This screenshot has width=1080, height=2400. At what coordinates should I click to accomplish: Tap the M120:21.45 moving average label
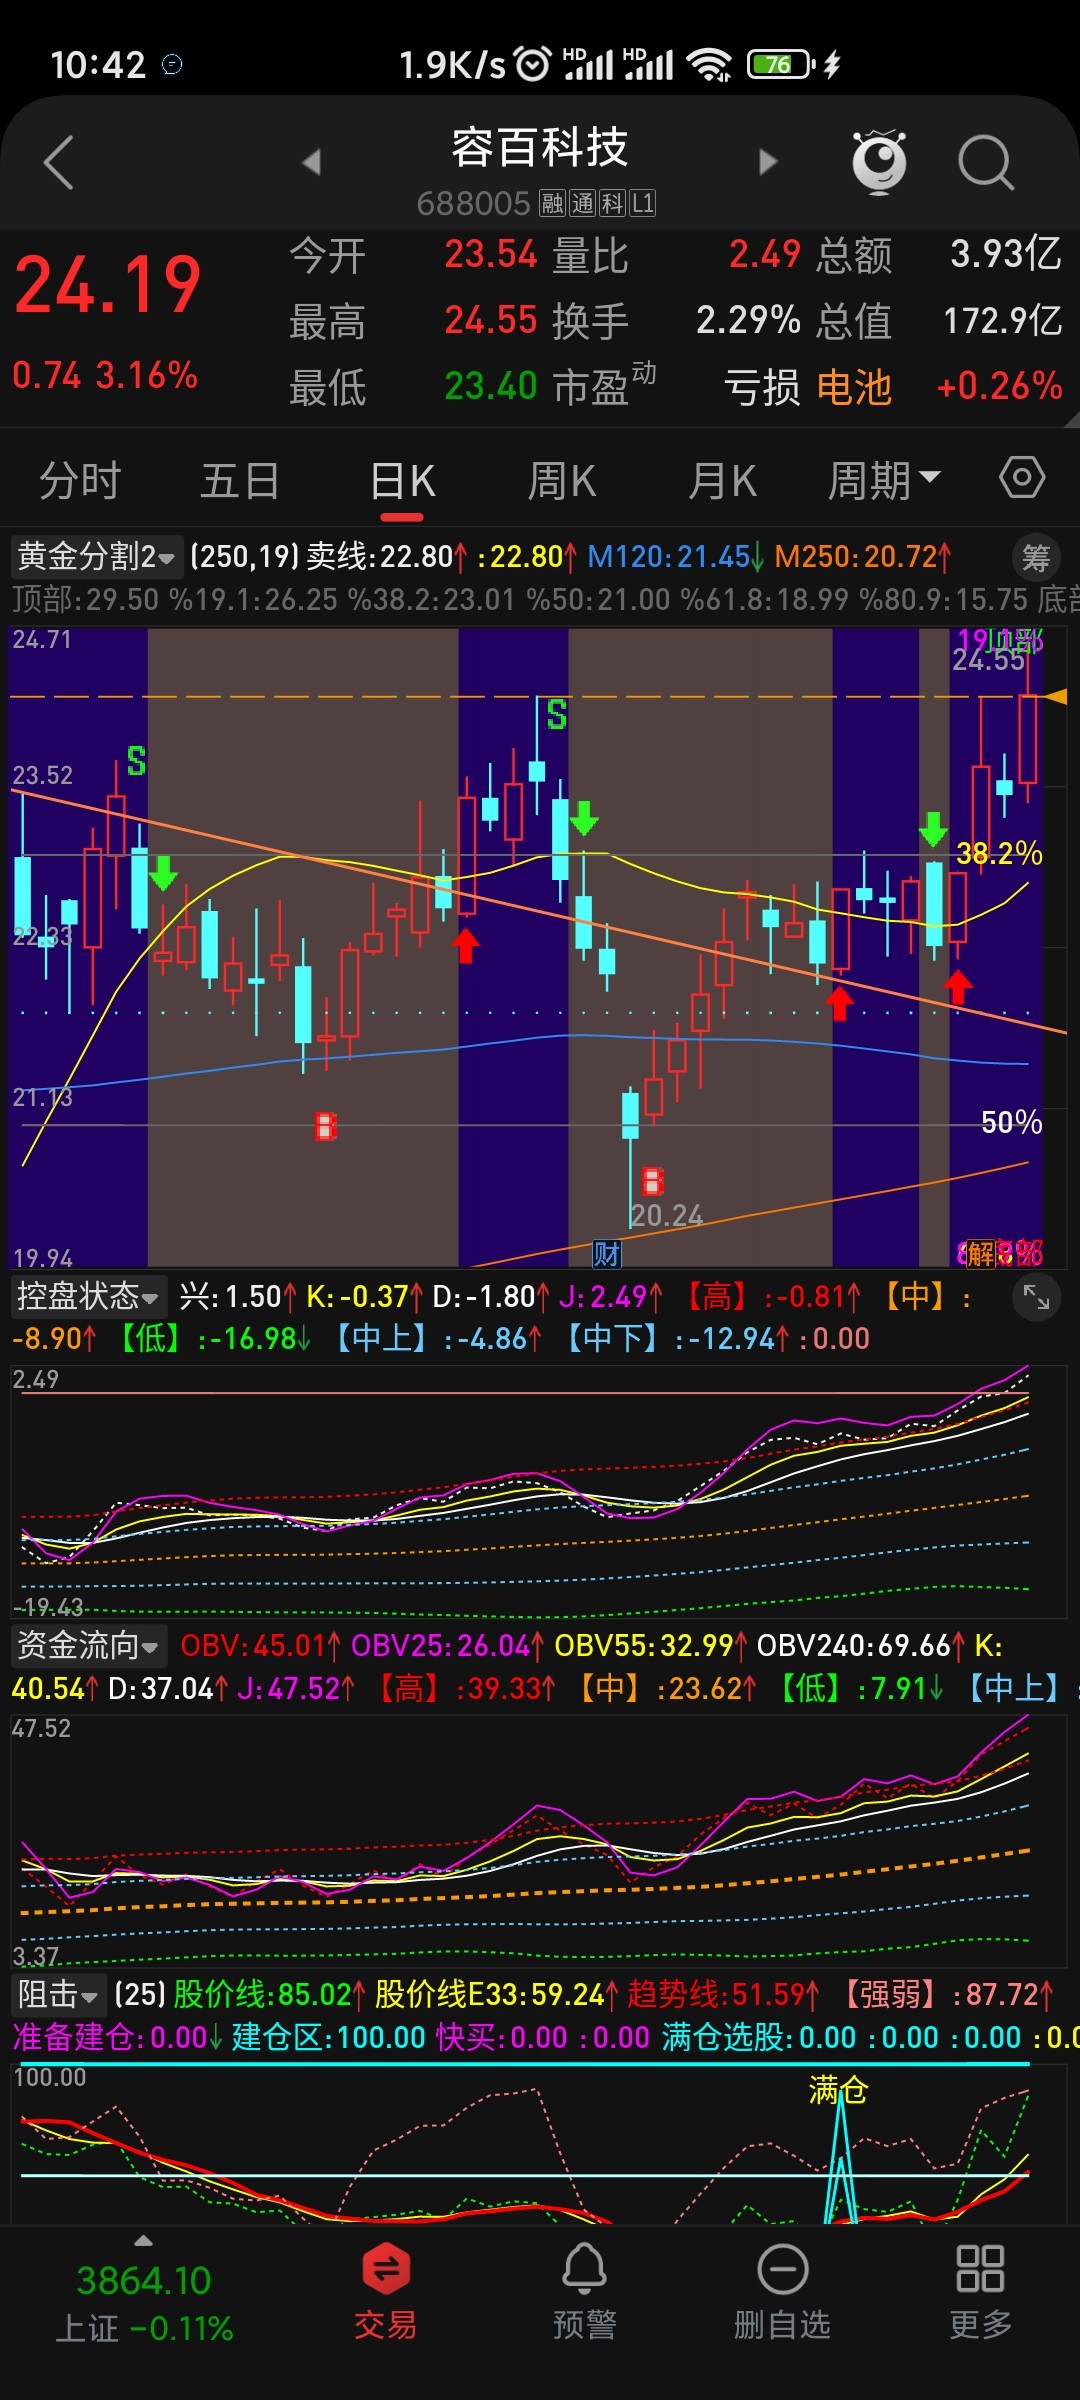coord(675,557)
